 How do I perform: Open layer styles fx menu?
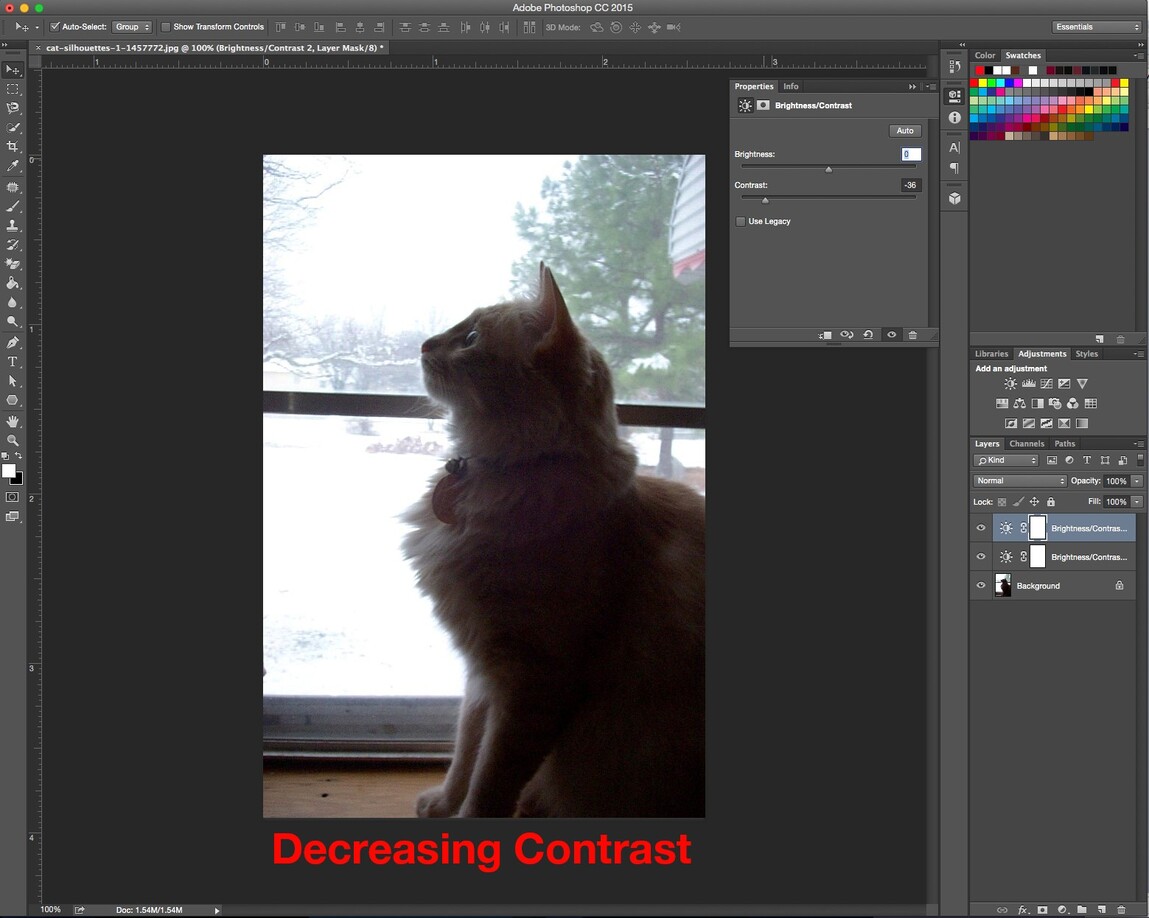[1023, 909]
